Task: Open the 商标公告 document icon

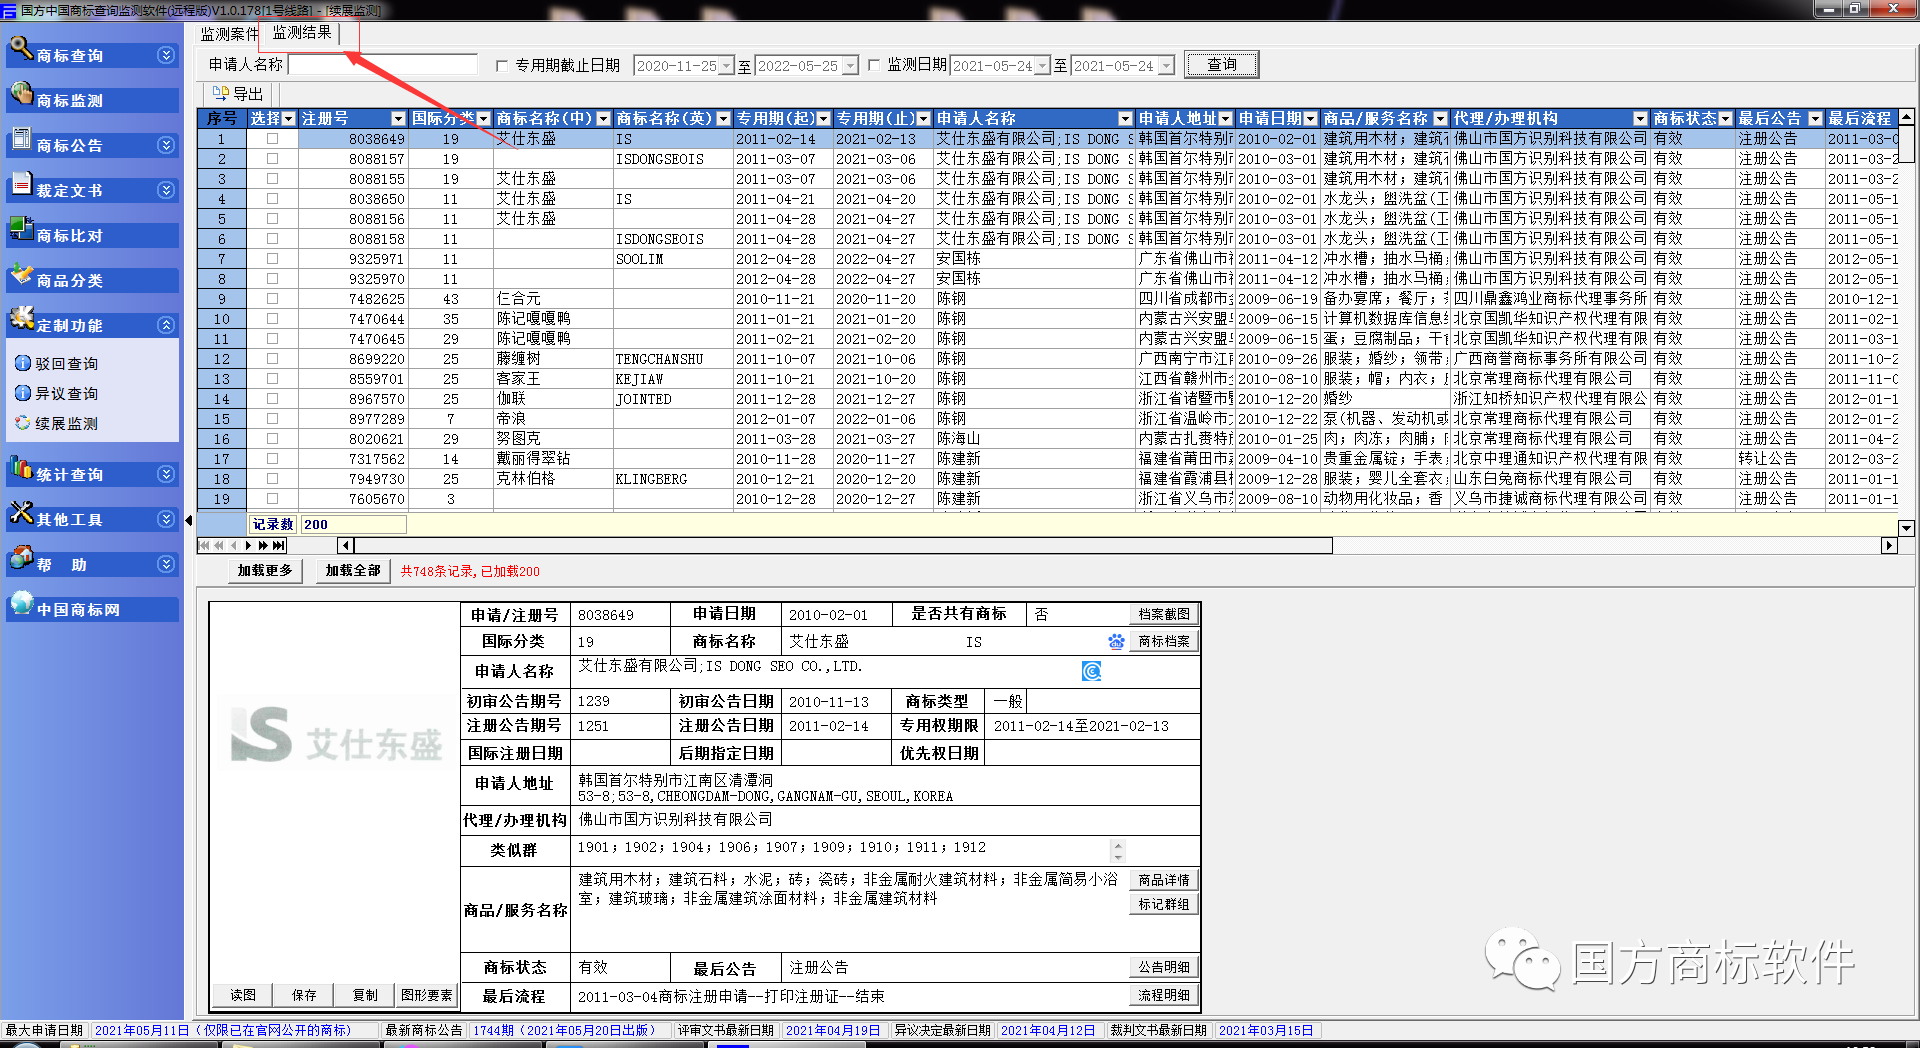Action: [x=21, y=140]
